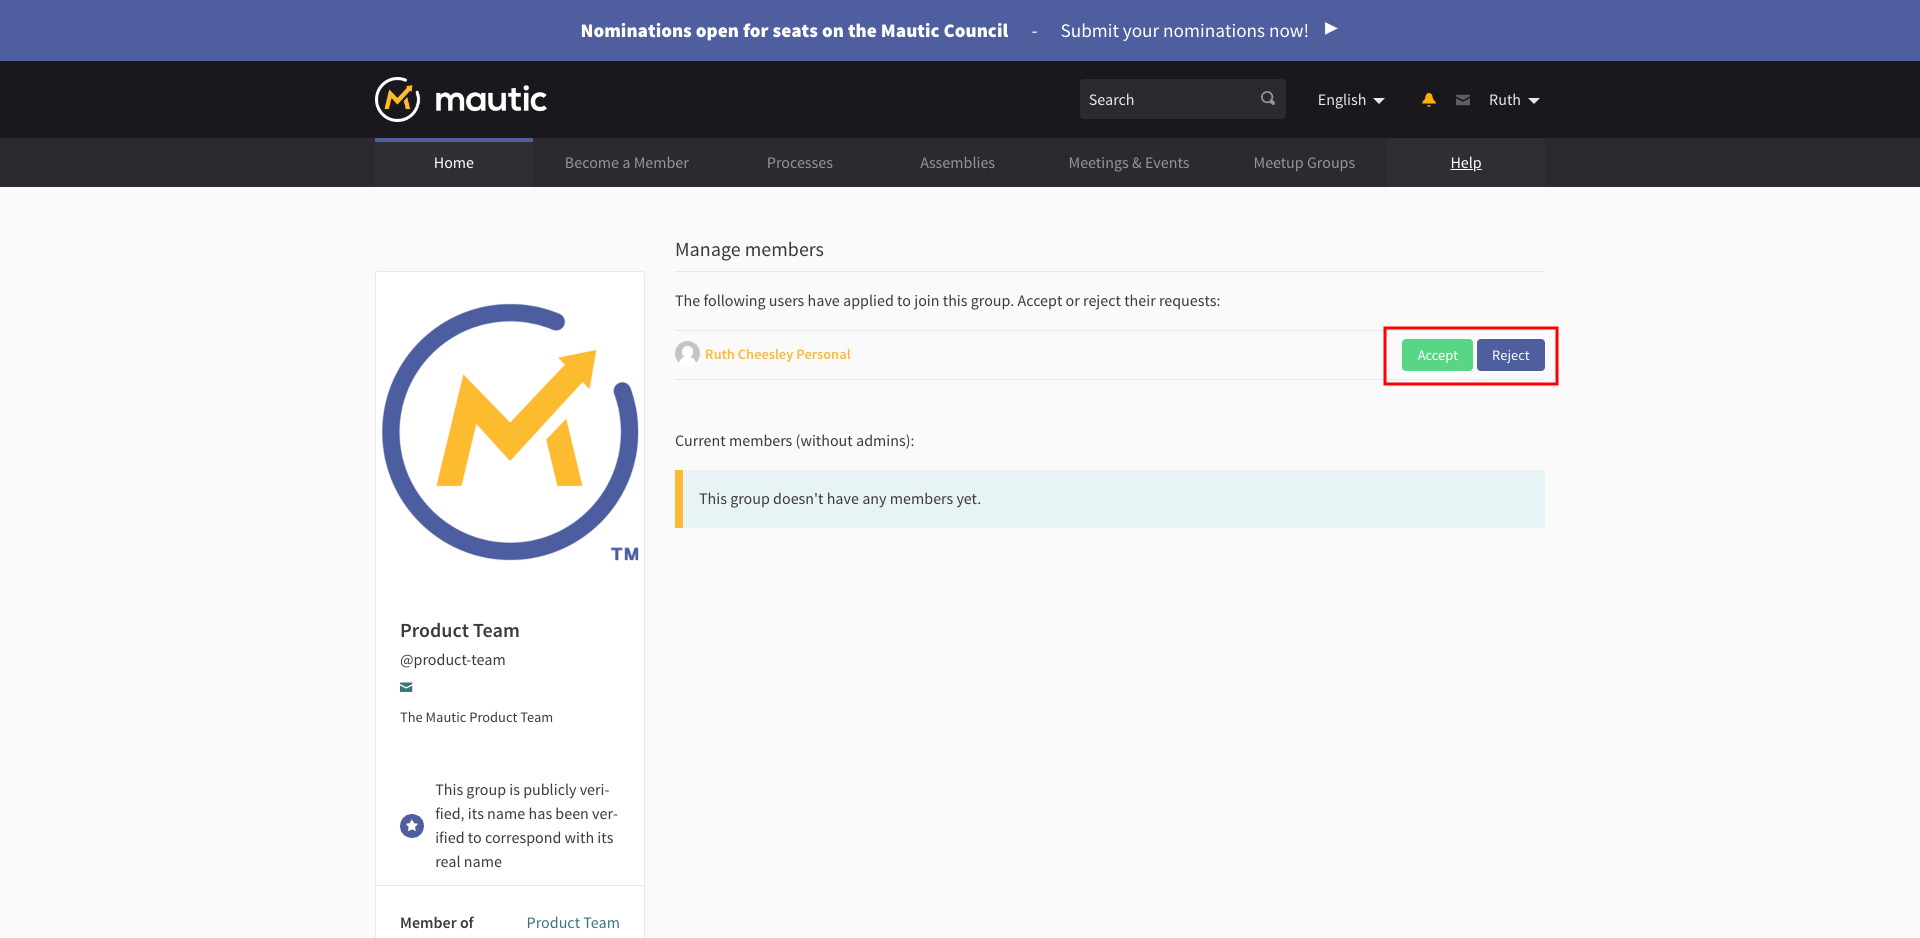Open the English language dropdown
Viewport: 1920px width, 938px height.
coord(1350,100)
